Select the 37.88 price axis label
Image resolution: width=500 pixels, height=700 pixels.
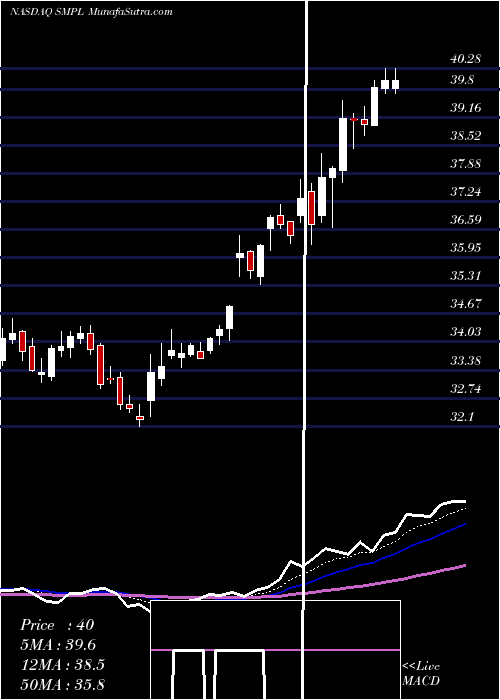tap(466, 163)
